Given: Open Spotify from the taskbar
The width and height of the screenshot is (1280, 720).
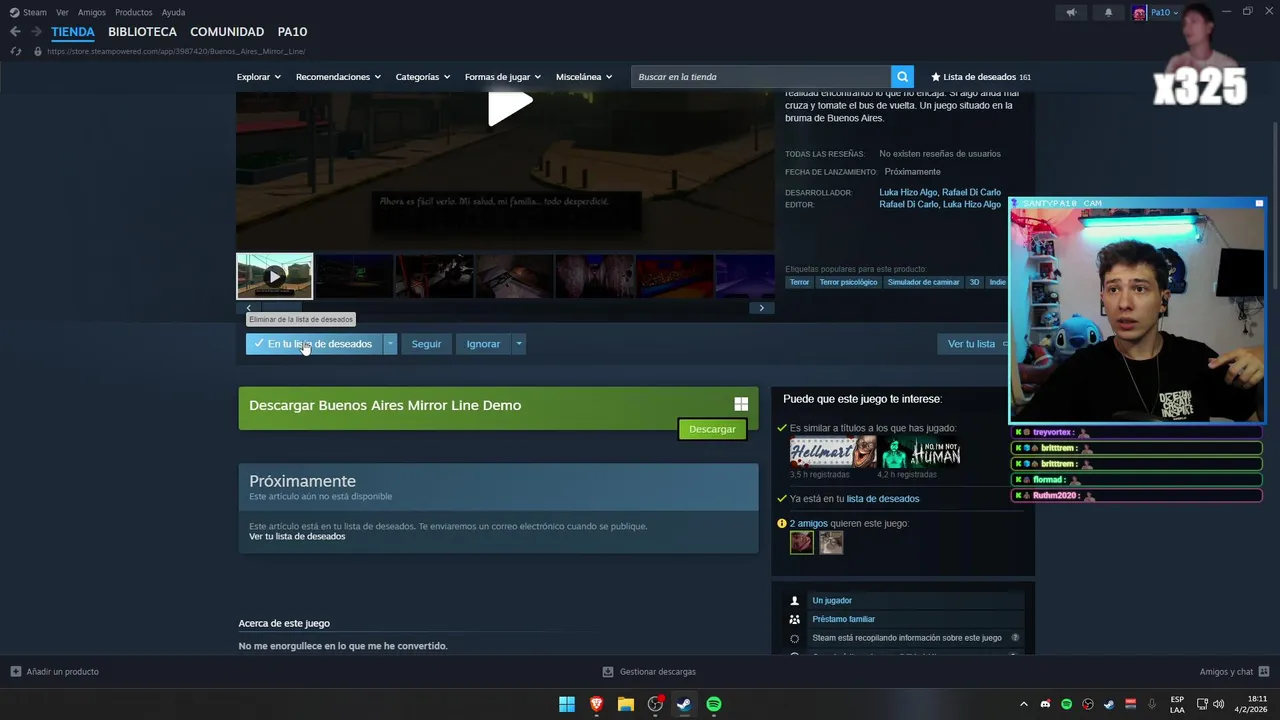Looking at the screenshot, I should coord(714,704).
